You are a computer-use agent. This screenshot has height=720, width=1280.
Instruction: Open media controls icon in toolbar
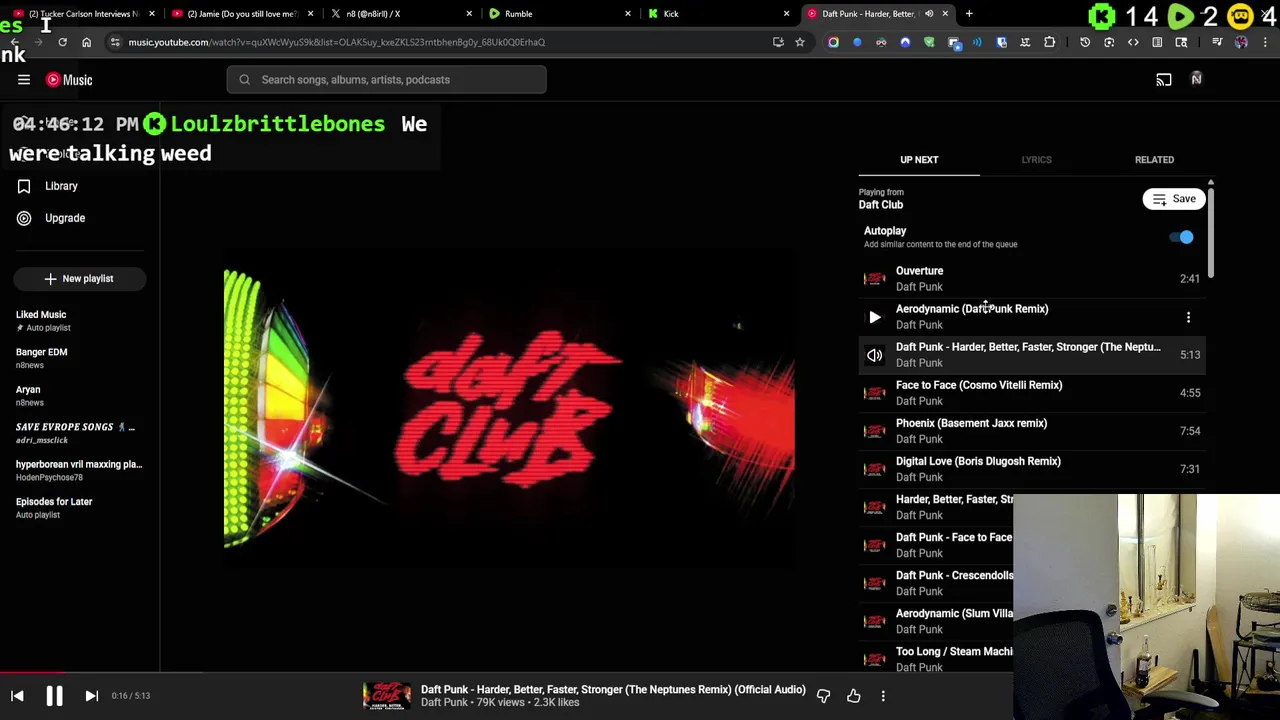[x=1217, y=42]
